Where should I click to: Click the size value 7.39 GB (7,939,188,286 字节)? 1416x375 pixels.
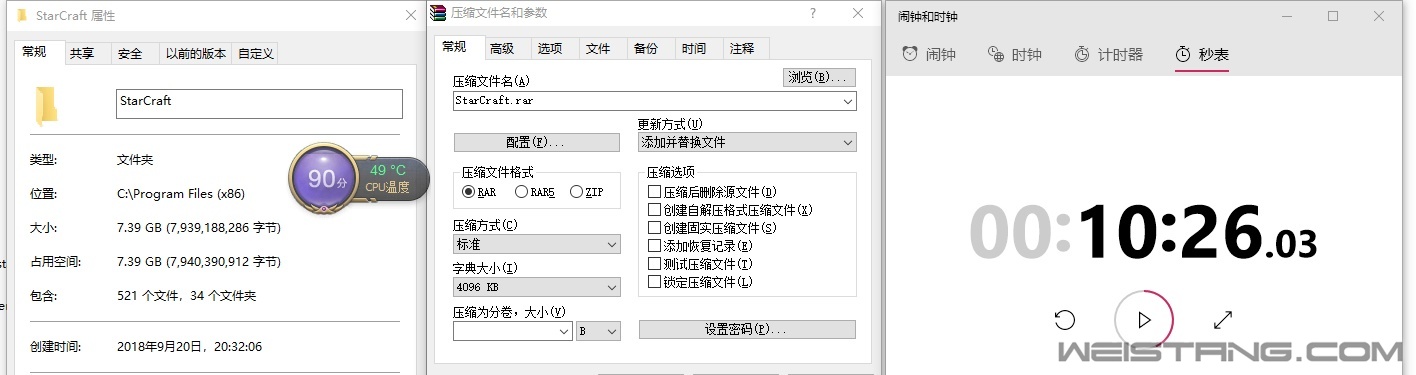click(199, 228)
